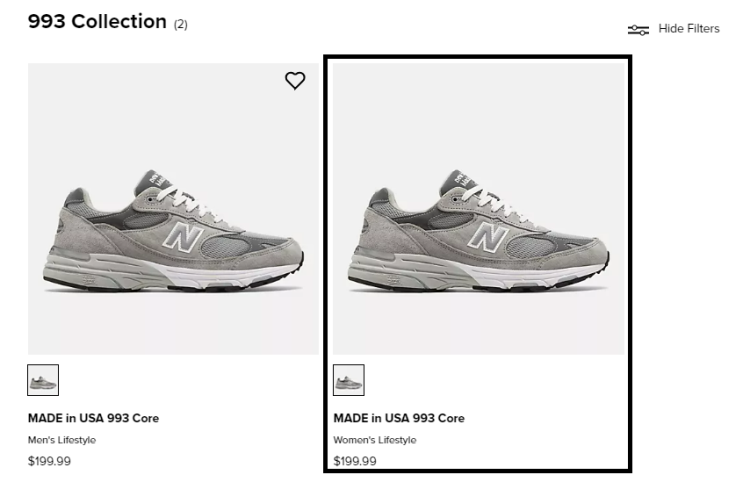
Task: Click the Women's Lifestyle category text
Action: (375, 440)
